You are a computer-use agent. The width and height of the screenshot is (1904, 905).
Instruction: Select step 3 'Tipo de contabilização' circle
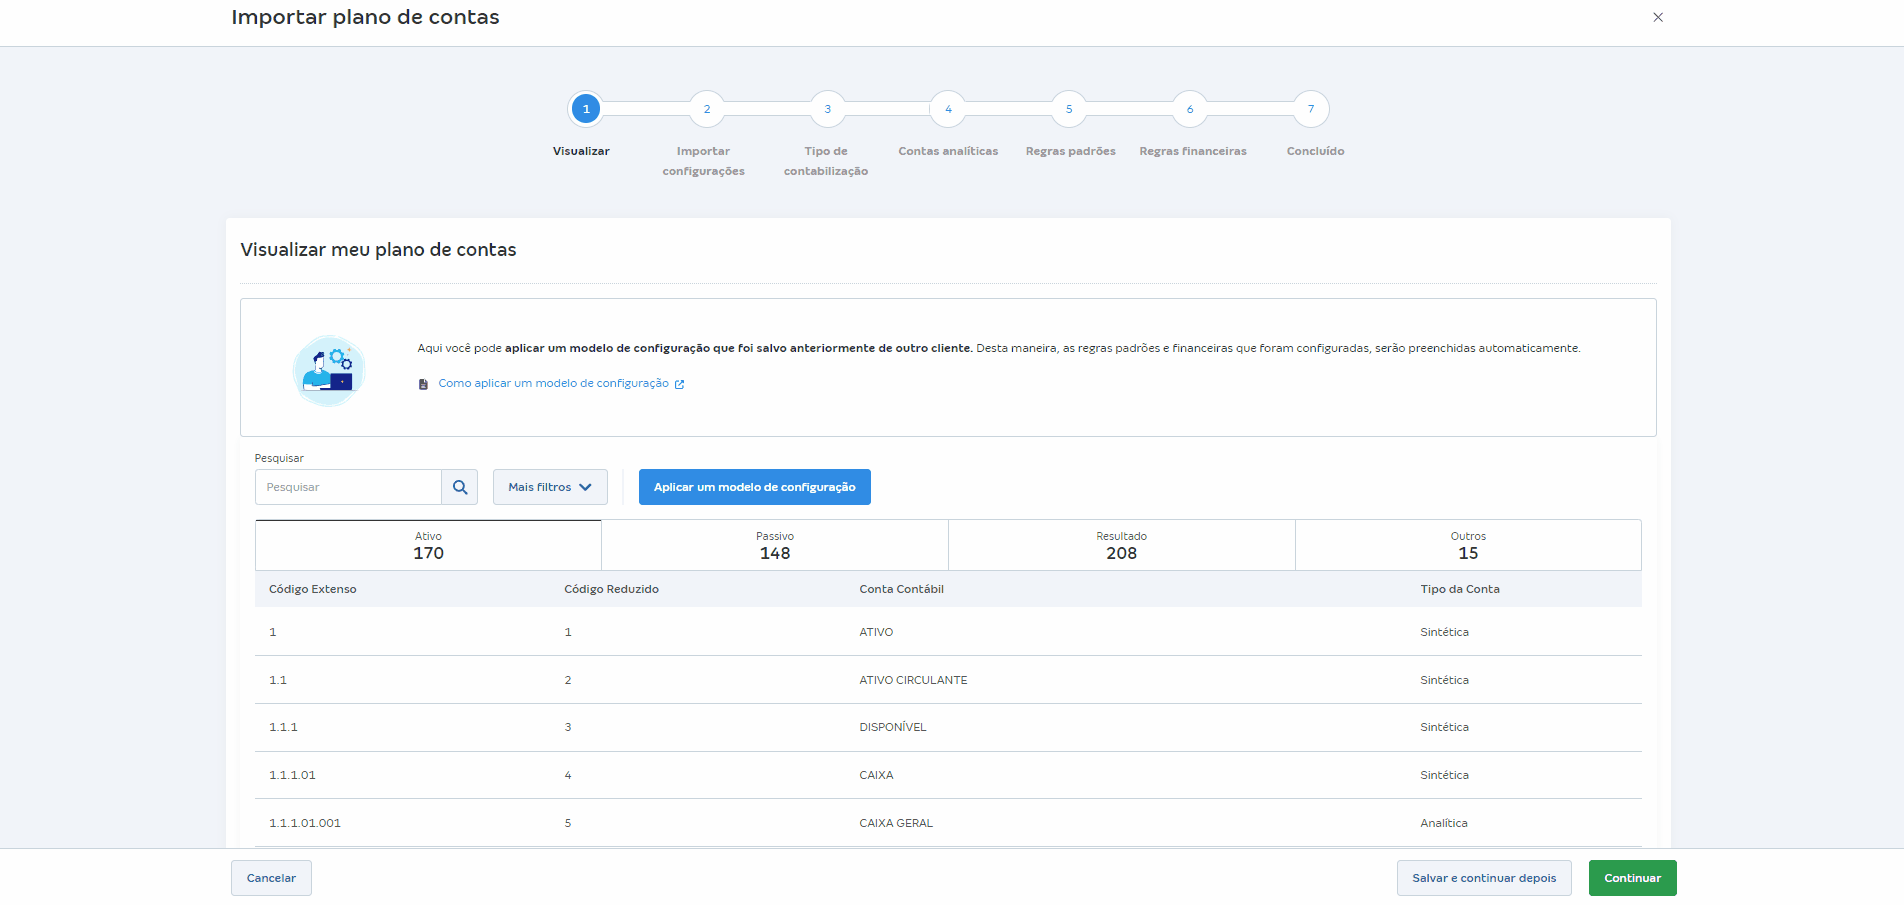[827, 109]
